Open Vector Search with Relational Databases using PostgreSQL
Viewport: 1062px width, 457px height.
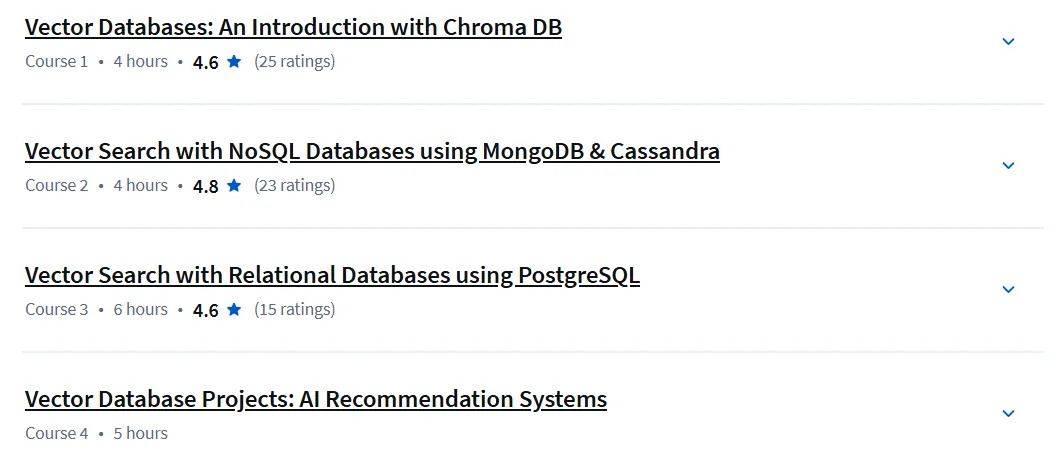332,276
